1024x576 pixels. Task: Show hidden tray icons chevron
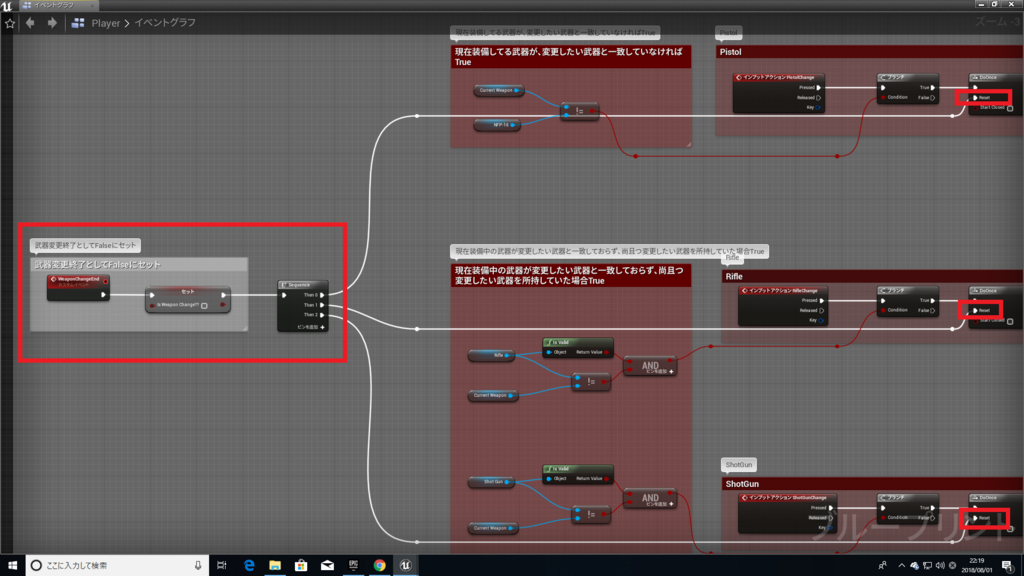click(901, 566)
